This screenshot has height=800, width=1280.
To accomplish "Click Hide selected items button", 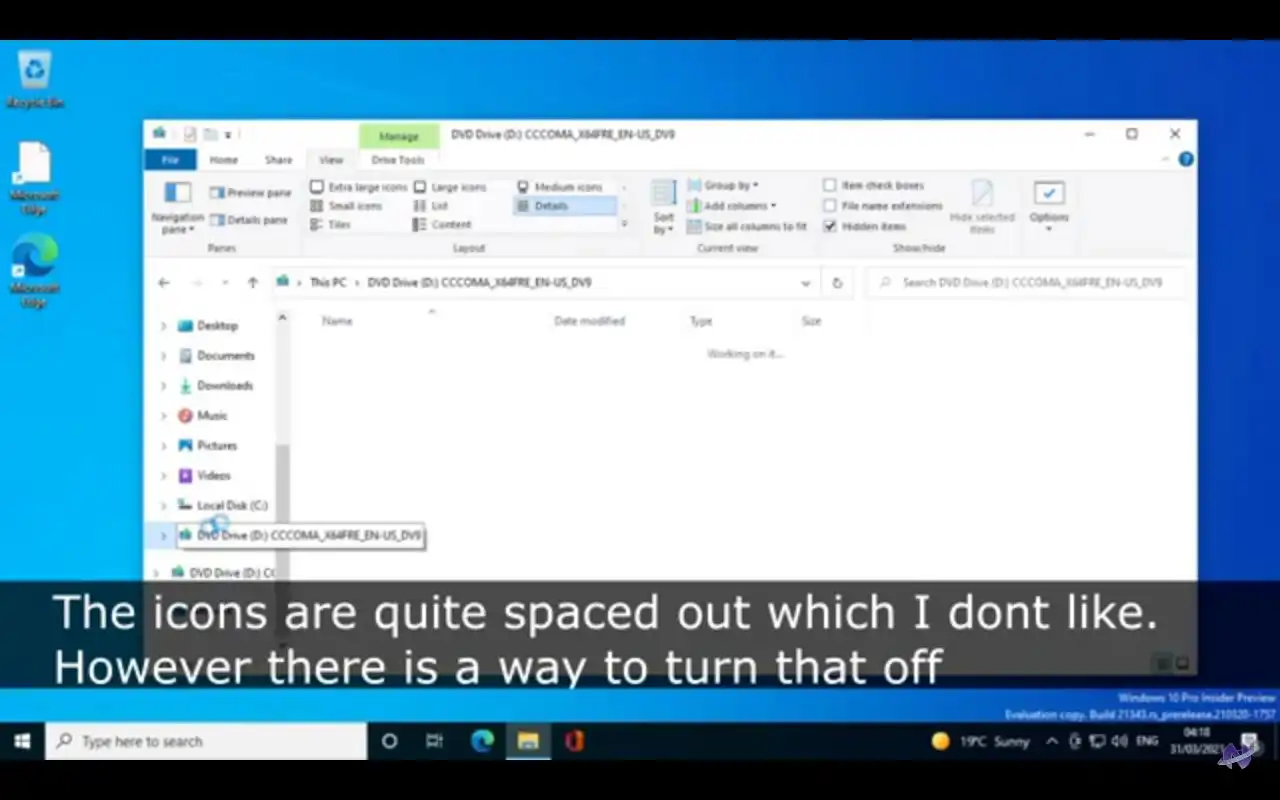I will [982, 208].
